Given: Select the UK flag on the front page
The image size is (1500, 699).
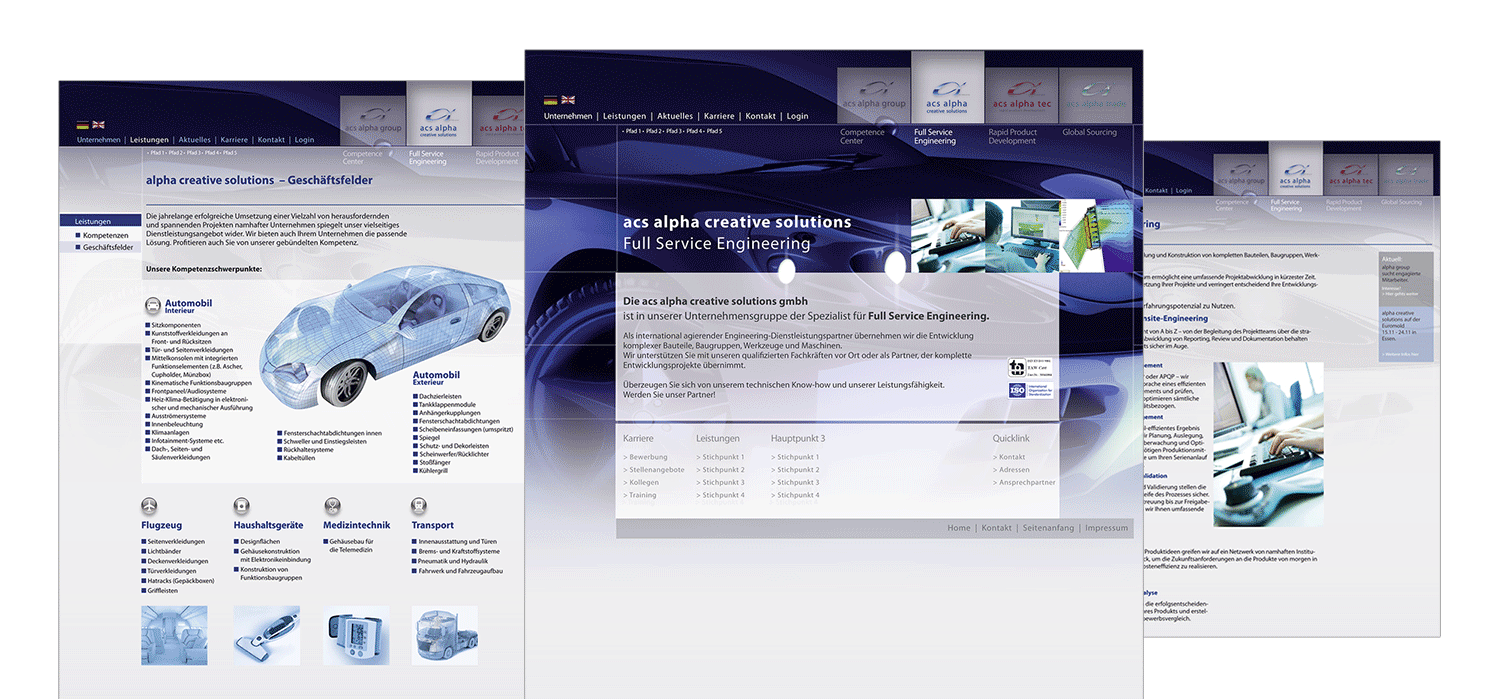Looking at the screenshot, I should (568, 100).
